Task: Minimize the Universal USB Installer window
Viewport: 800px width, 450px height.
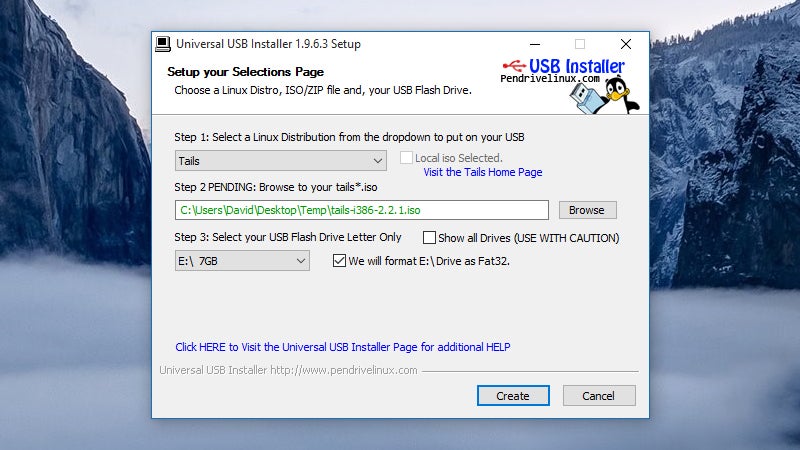Action: [535, 44]
